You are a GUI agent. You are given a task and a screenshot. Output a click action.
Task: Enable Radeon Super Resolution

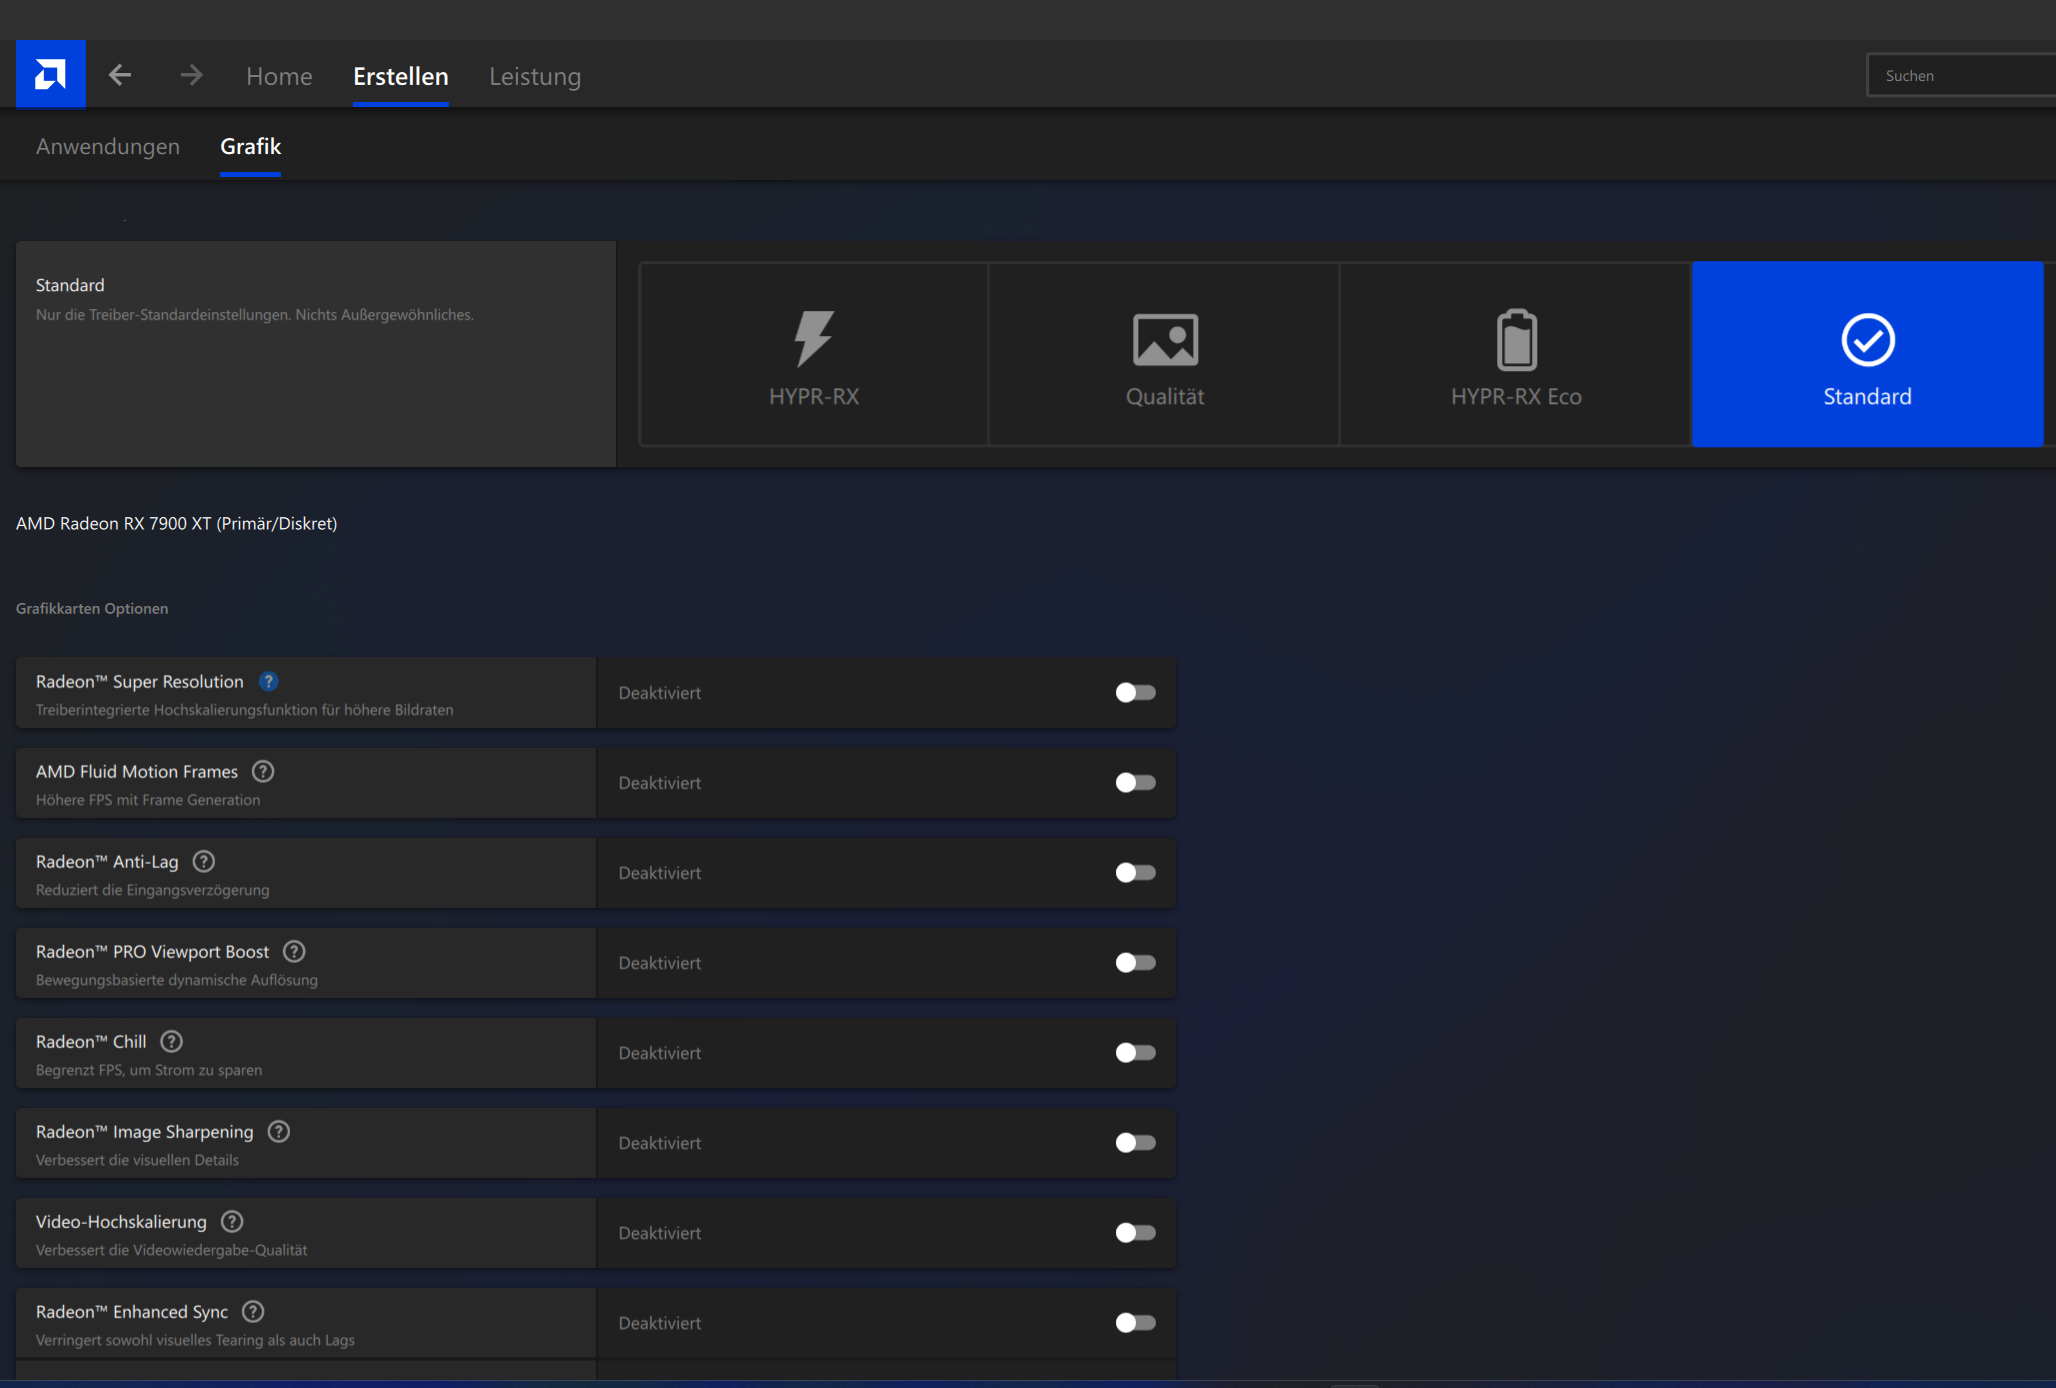point(1135,692)
